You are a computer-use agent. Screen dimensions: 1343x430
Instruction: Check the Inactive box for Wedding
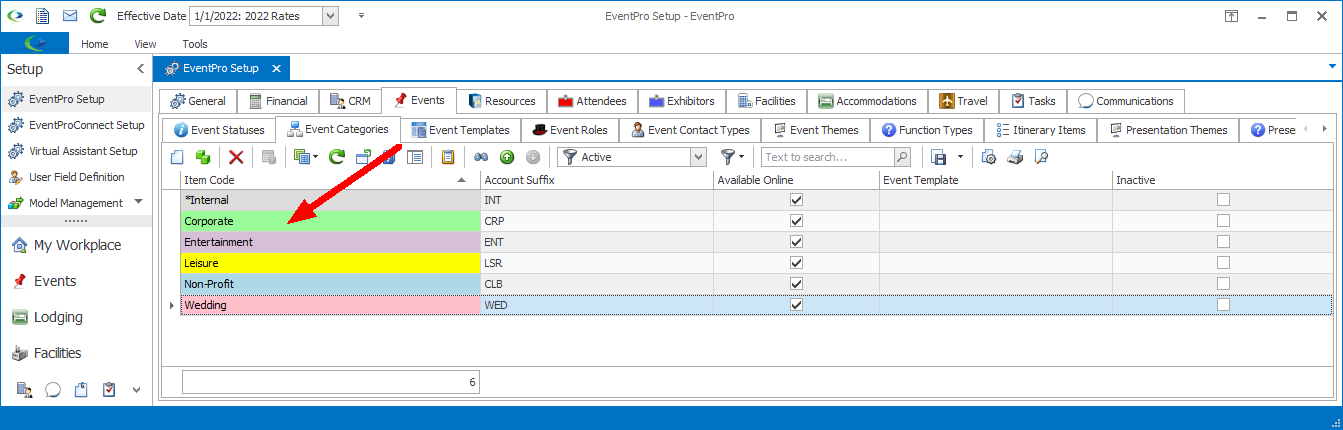[x=1223, y=305]
